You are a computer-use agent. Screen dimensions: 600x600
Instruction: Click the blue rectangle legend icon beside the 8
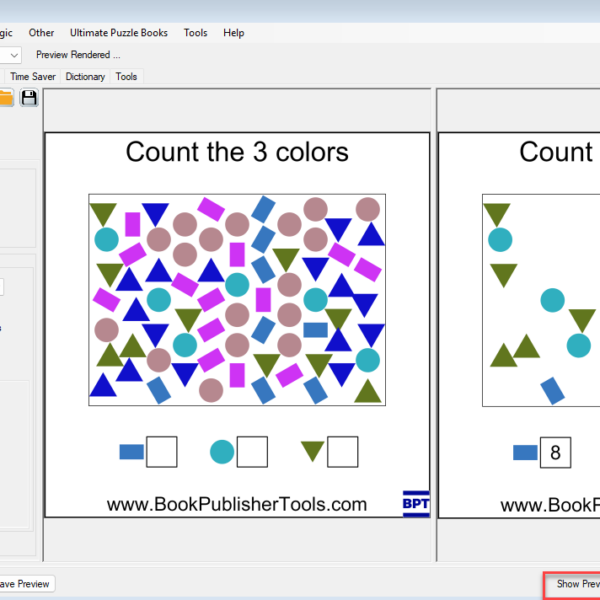coord(525,452)
